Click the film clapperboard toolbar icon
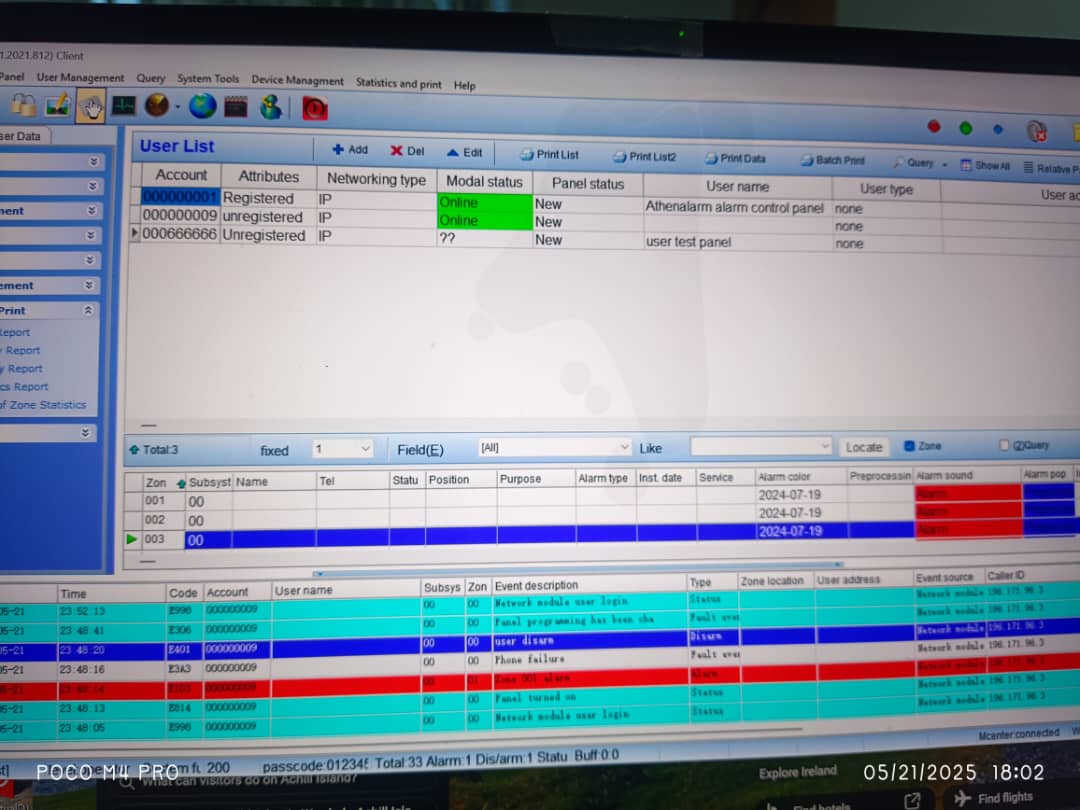This screenshot has width=1080, height=810. tap(236, 107)
